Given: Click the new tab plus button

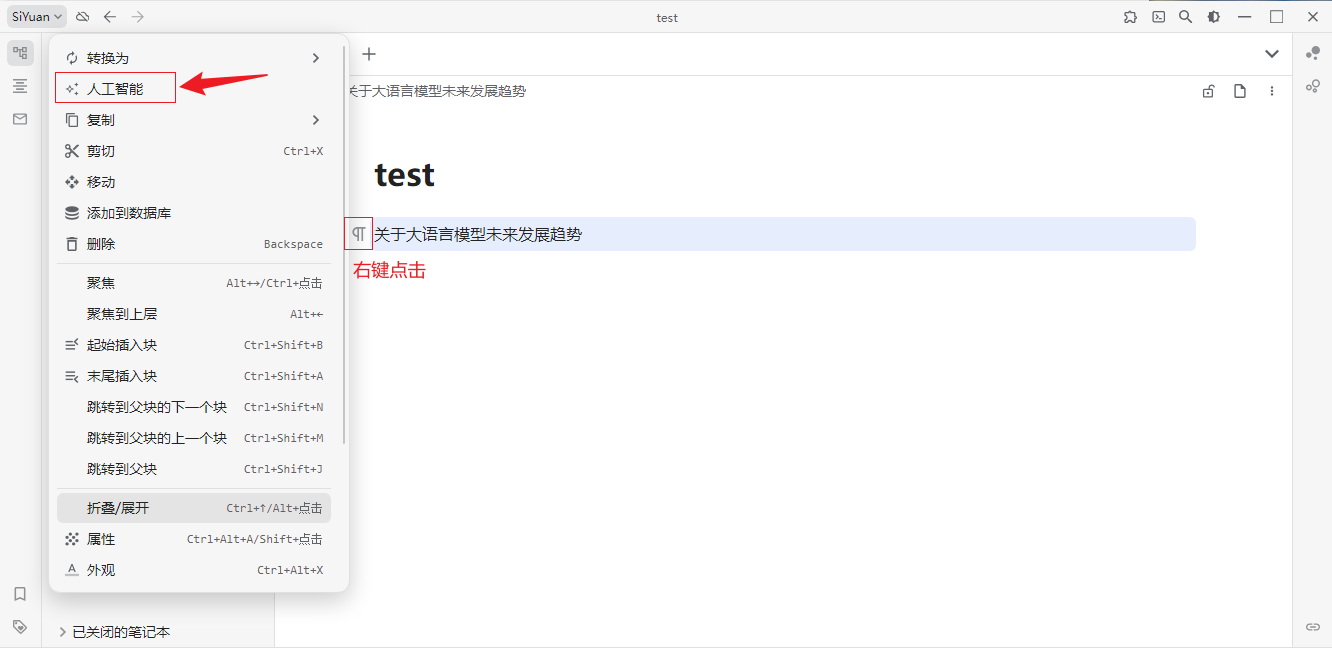Looking at the screenshot, I should point(369,54).
